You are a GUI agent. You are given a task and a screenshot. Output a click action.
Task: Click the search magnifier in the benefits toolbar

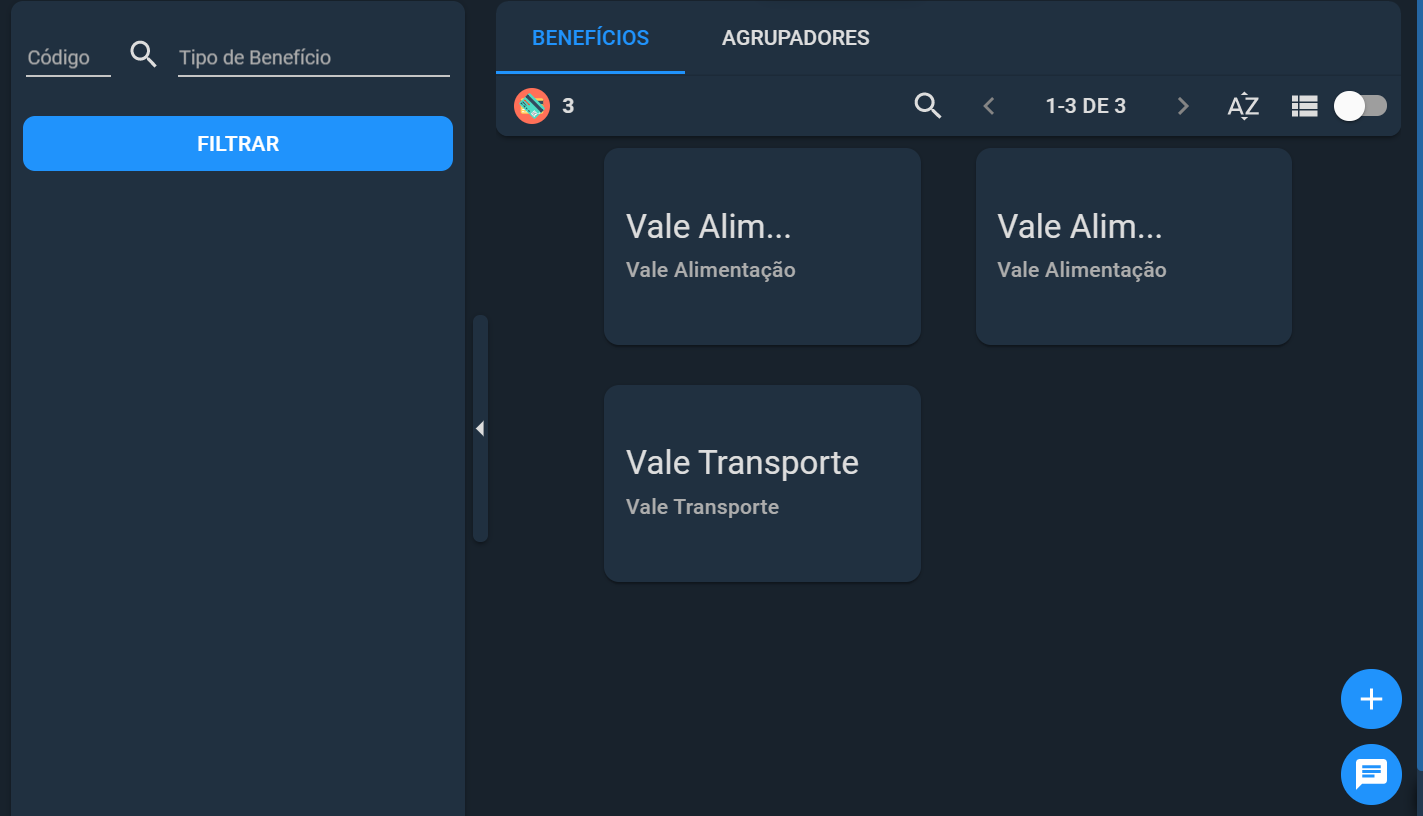(928, 105)
